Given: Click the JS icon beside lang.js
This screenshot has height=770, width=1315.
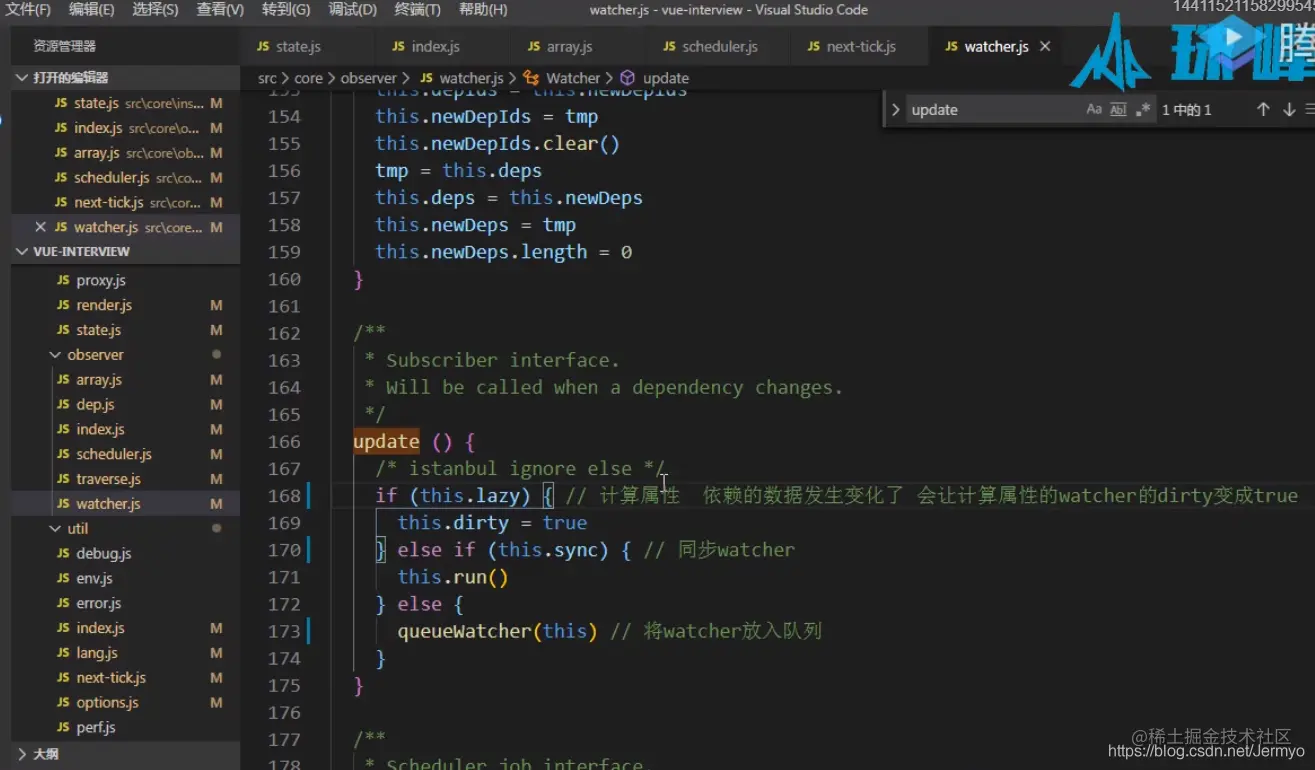Looking at the screenshot, I should (64, 653).
